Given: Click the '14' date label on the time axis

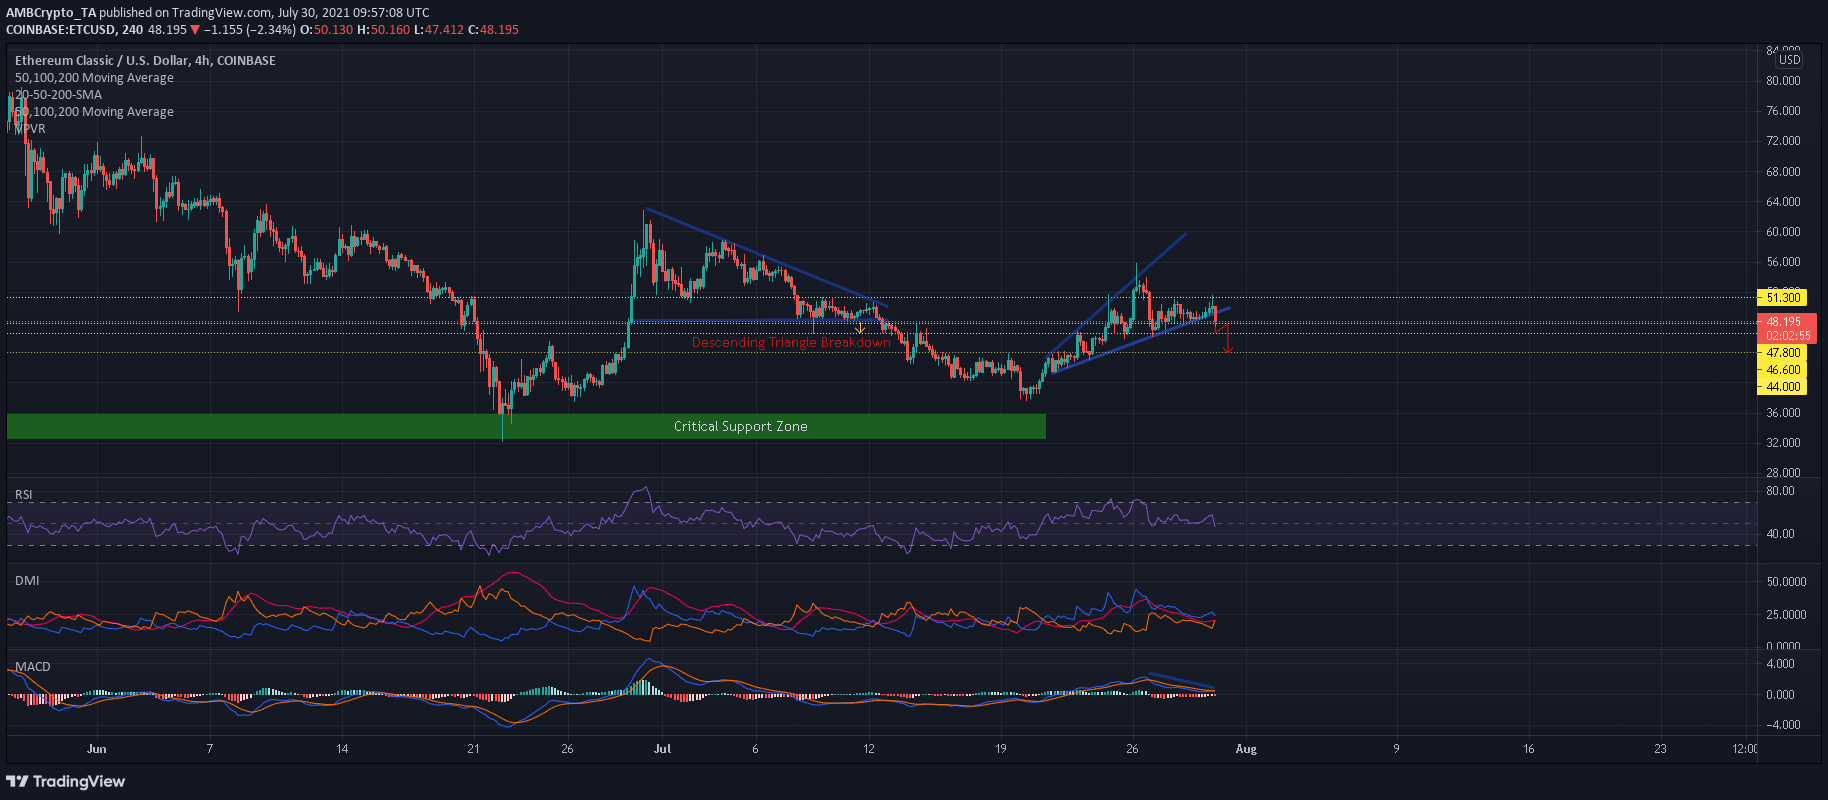Looking at the screenshot, I should 342,749.
